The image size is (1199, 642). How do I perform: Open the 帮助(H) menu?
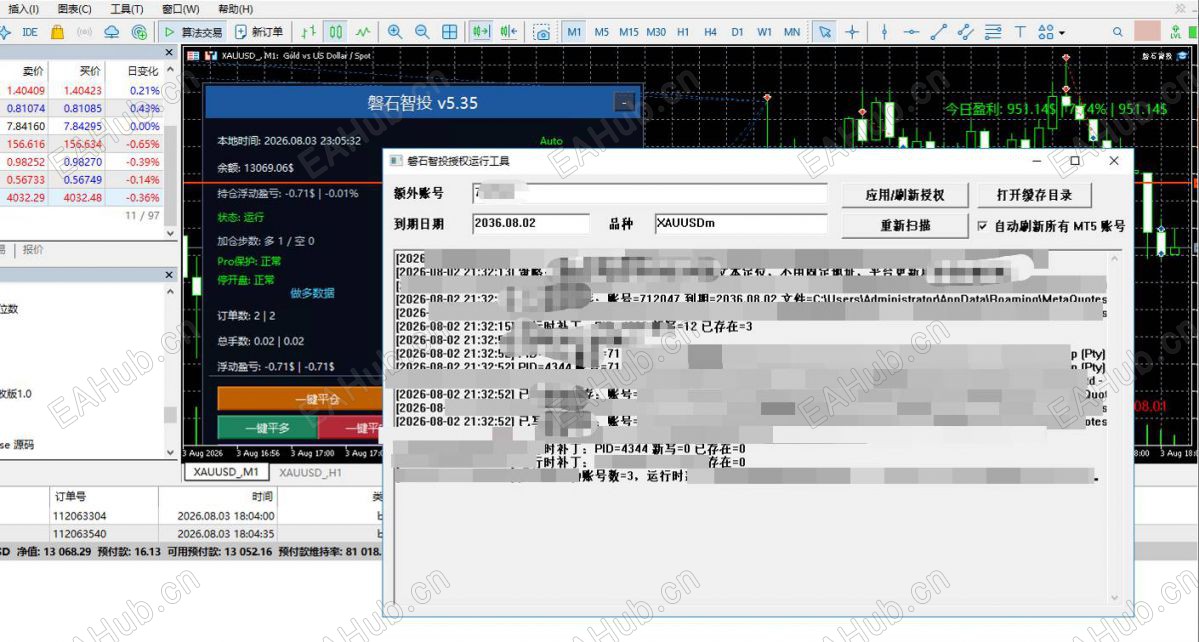tap(236, 9)
